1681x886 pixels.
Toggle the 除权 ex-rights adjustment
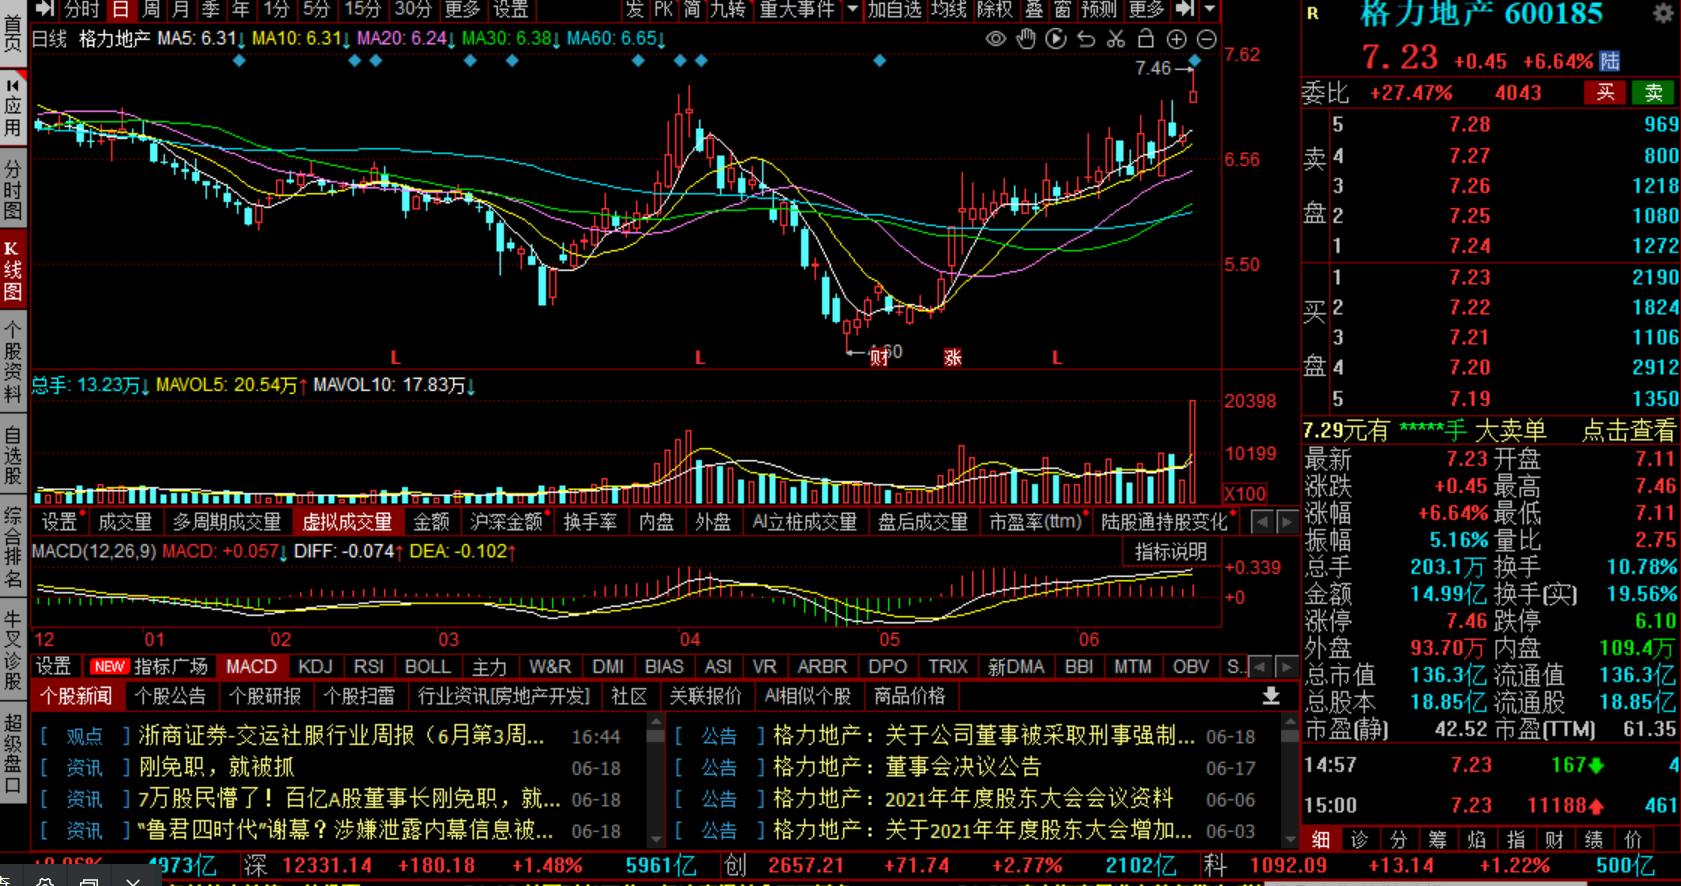[x=995, y=10]
